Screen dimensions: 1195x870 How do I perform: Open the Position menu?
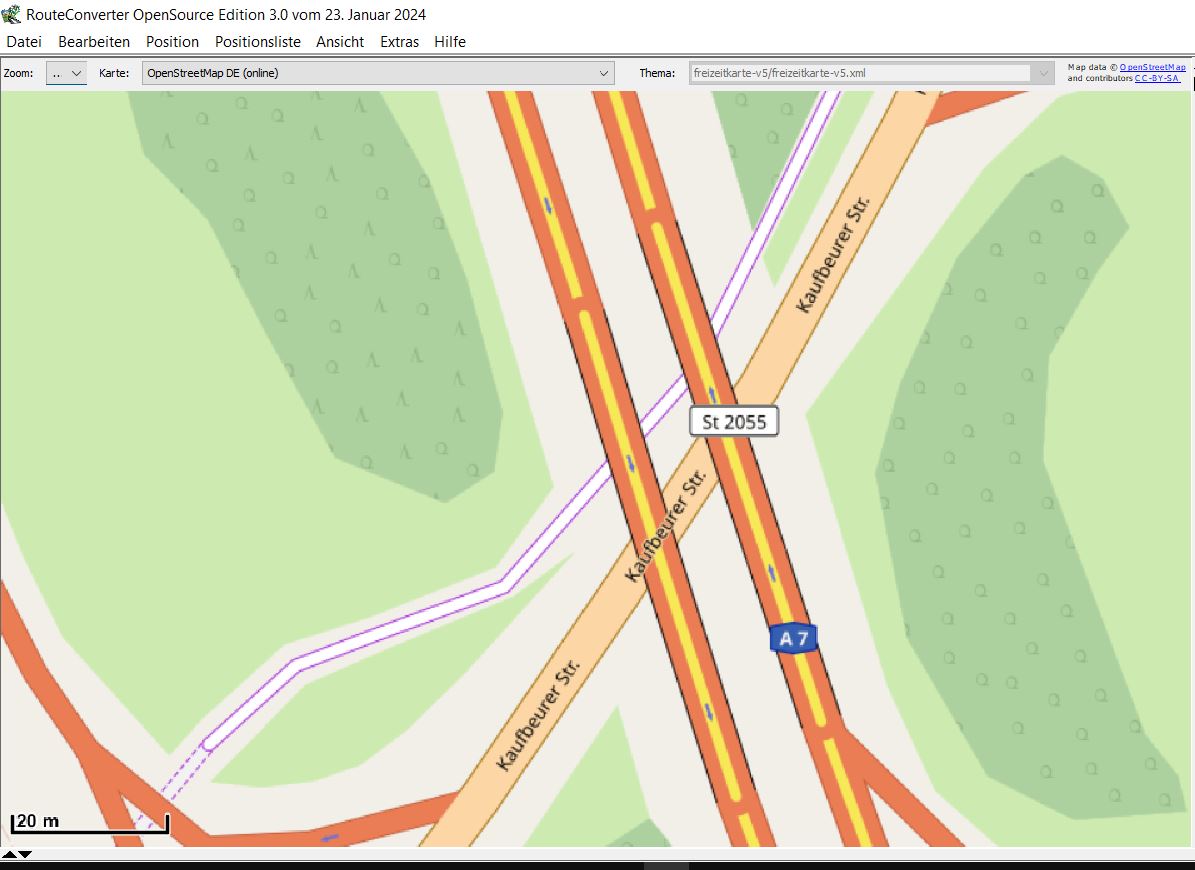(172, 42)
